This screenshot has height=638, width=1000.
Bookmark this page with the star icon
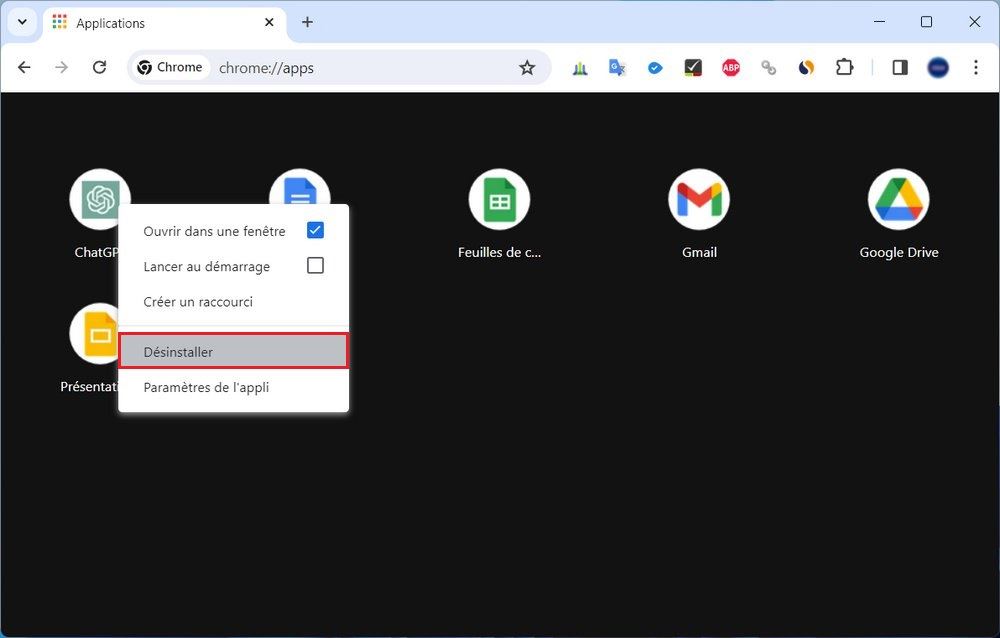click(527, 68)
